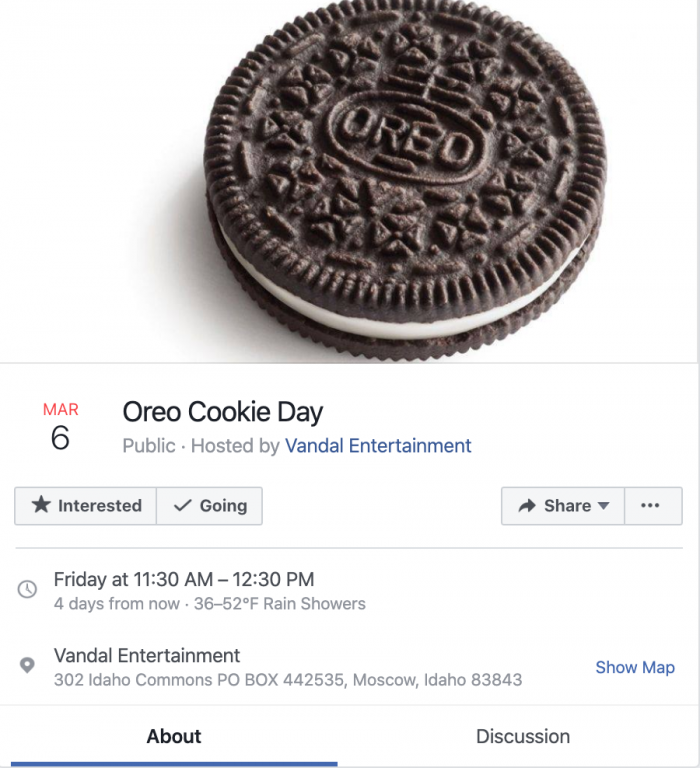Expand the Share dropdown caret
The height and width of the screenshot is (768, 700).
pos(604,506)
